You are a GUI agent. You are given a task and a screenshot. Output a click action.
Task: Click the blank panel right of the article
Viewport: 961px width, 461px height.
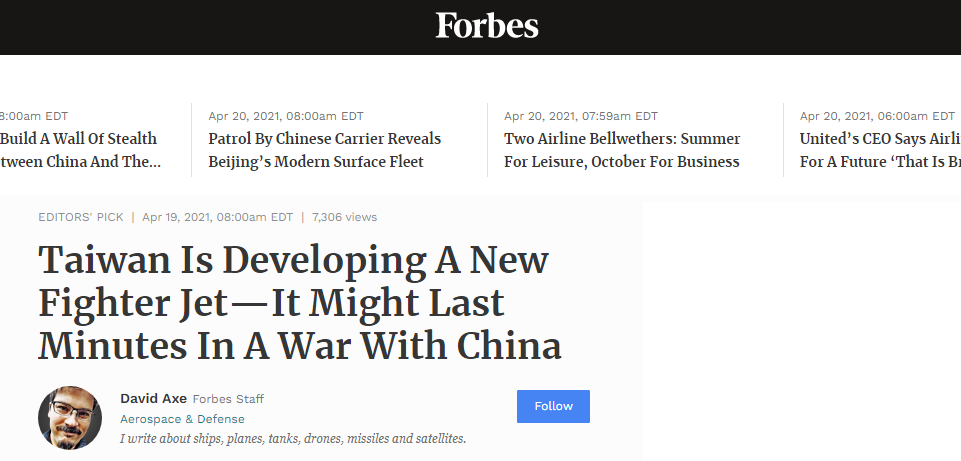800,330
